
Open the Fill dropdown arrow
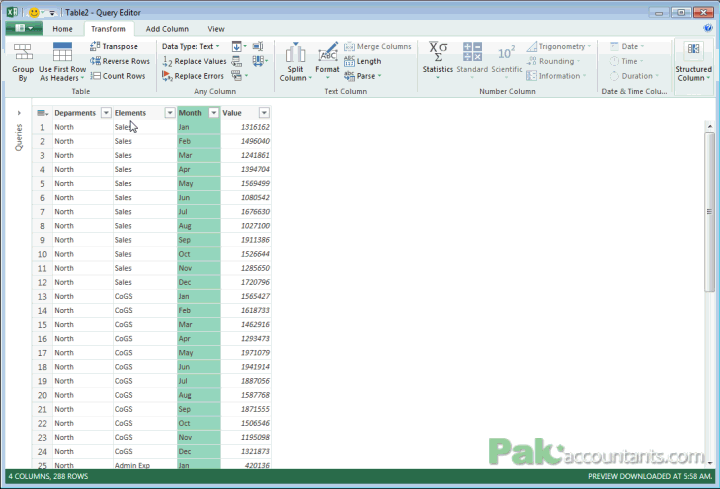245,46
